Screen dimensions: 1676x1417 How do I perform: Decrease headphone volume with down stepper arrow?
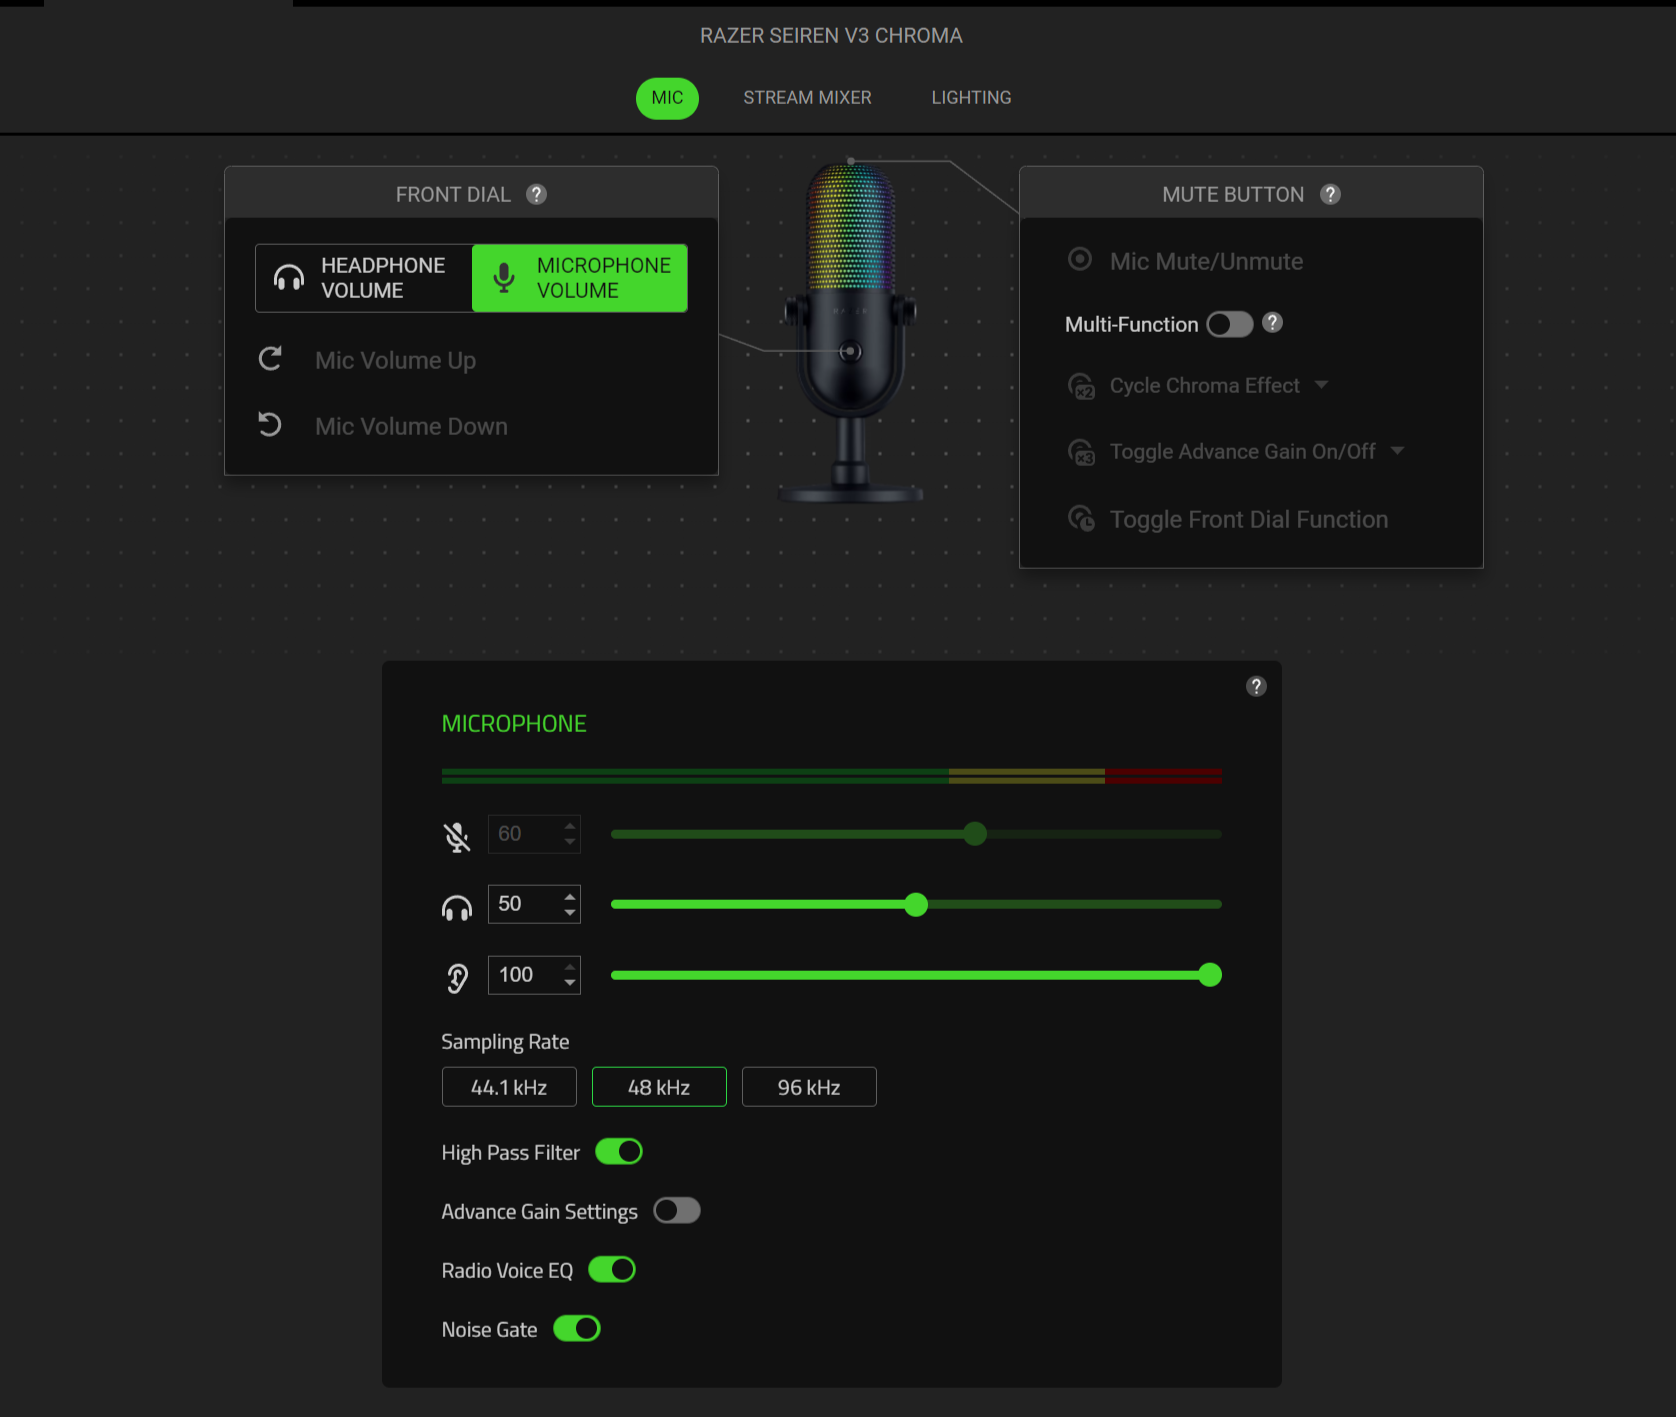pyautogui.click(x=570, y=913)
